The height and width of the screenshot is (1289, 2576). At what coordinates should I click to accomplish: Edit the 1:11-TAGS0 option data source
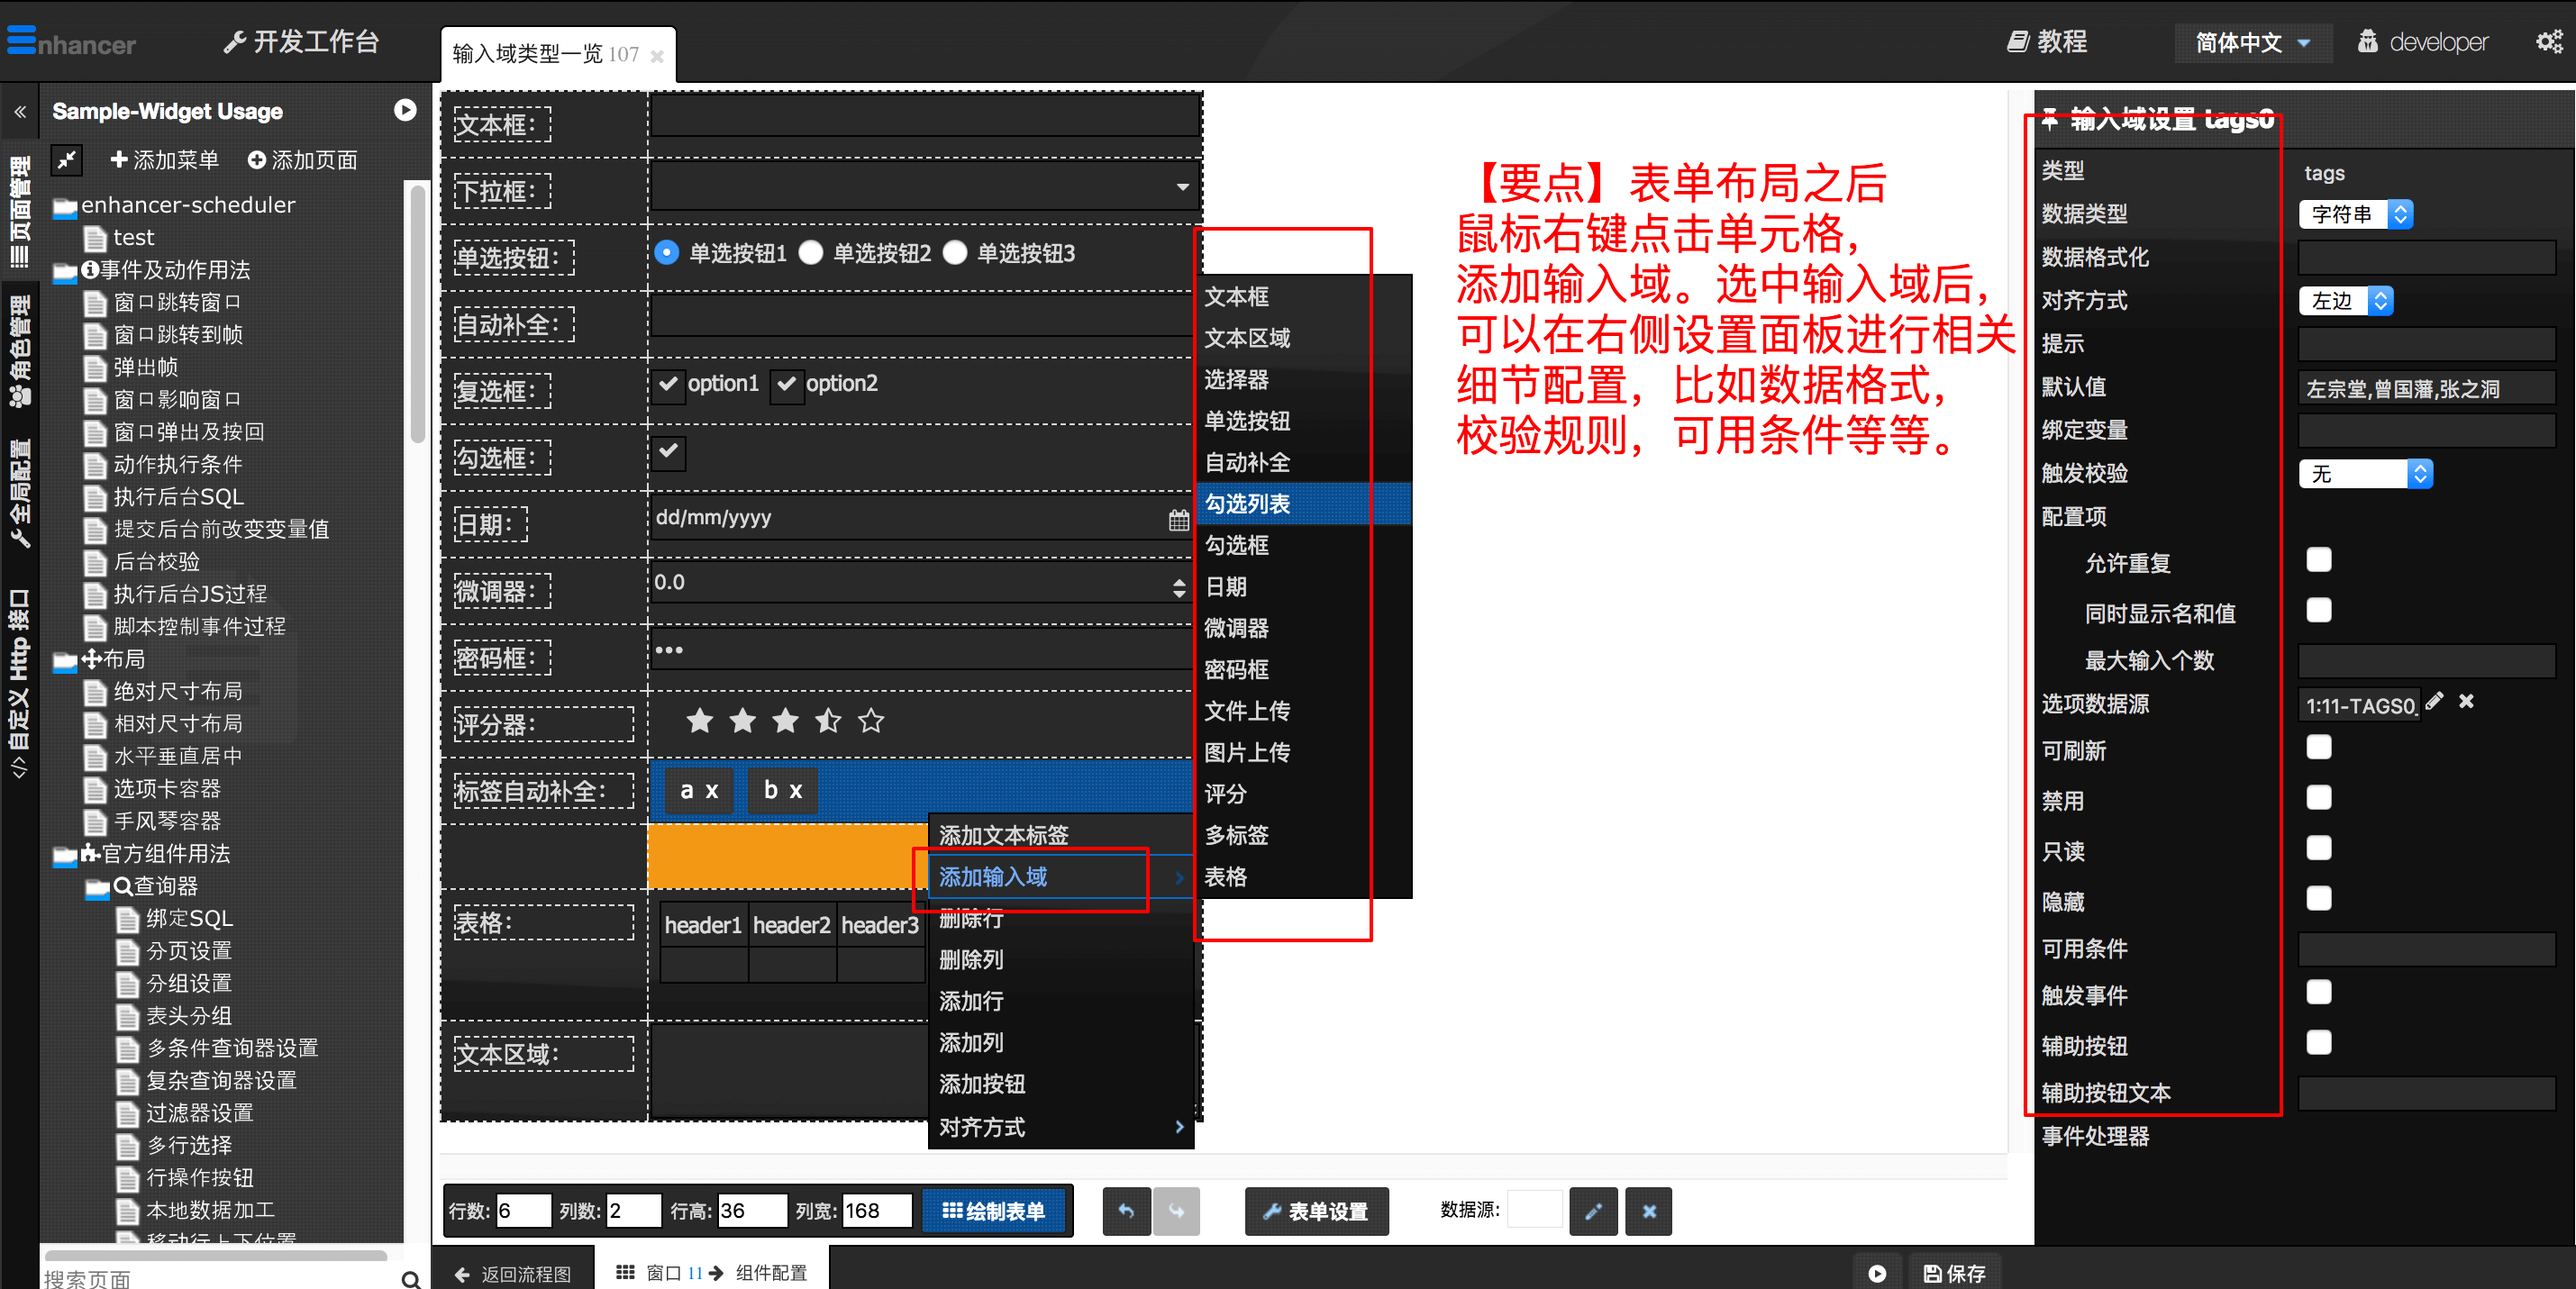pyautogui.click(x=2434, y=702)
